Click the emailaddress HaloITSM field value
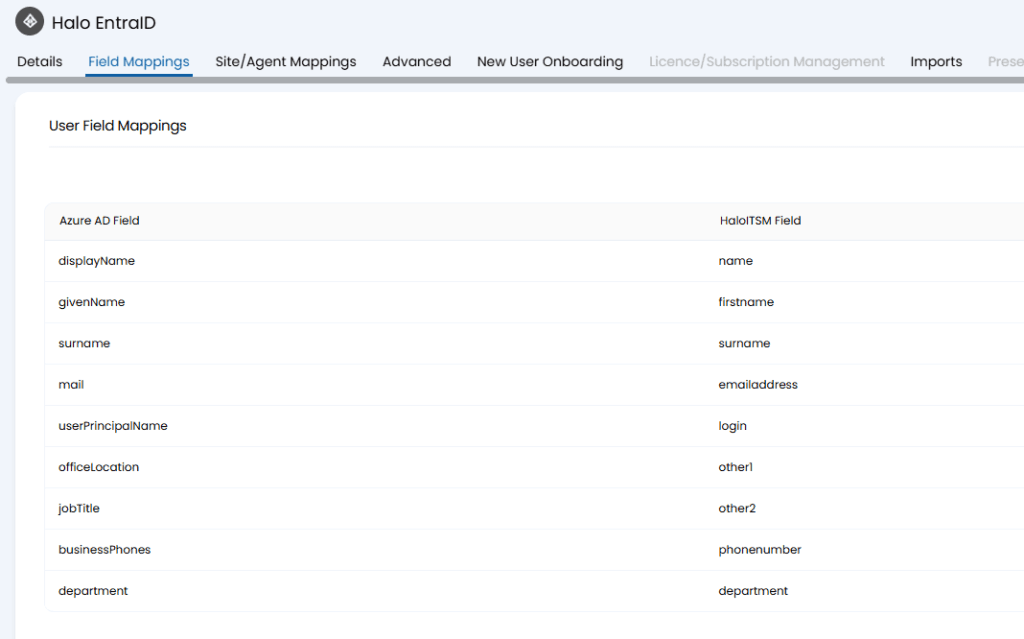This screenshot has width=1024, height=639. 758,385
